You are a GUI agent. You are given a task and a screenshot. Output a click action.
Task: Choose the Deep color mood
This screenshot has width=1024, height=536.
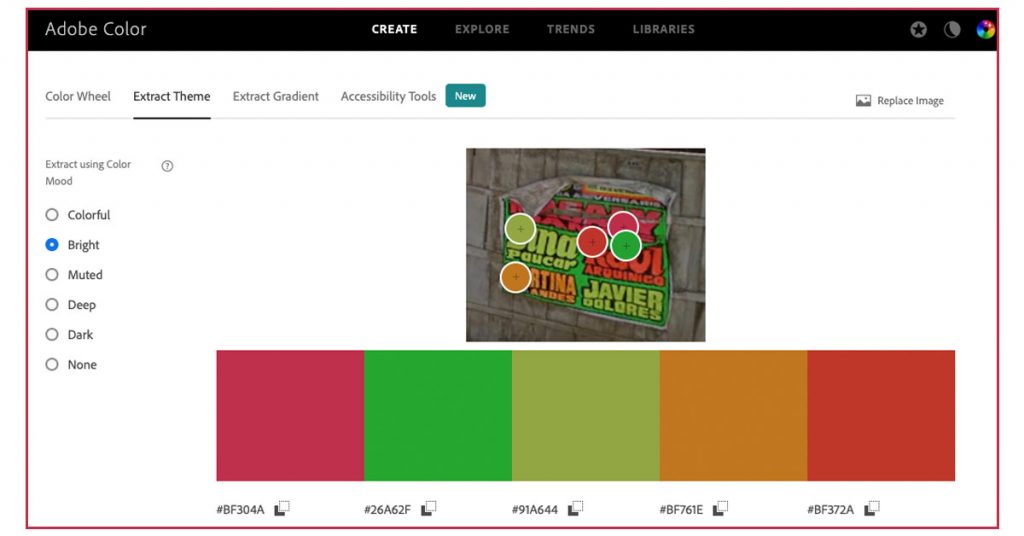point(52,305)
